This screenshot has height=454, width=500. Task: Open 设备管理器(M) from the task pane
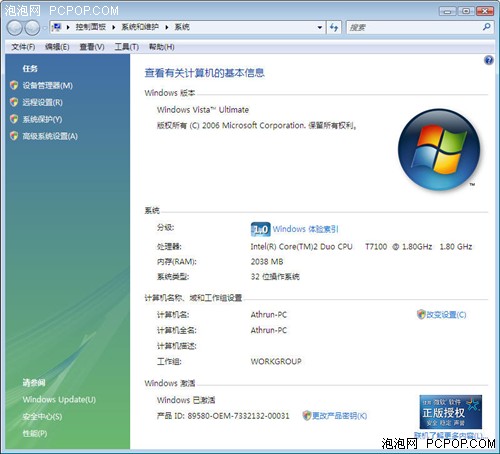pyautogui.click(x=47, y=86)
